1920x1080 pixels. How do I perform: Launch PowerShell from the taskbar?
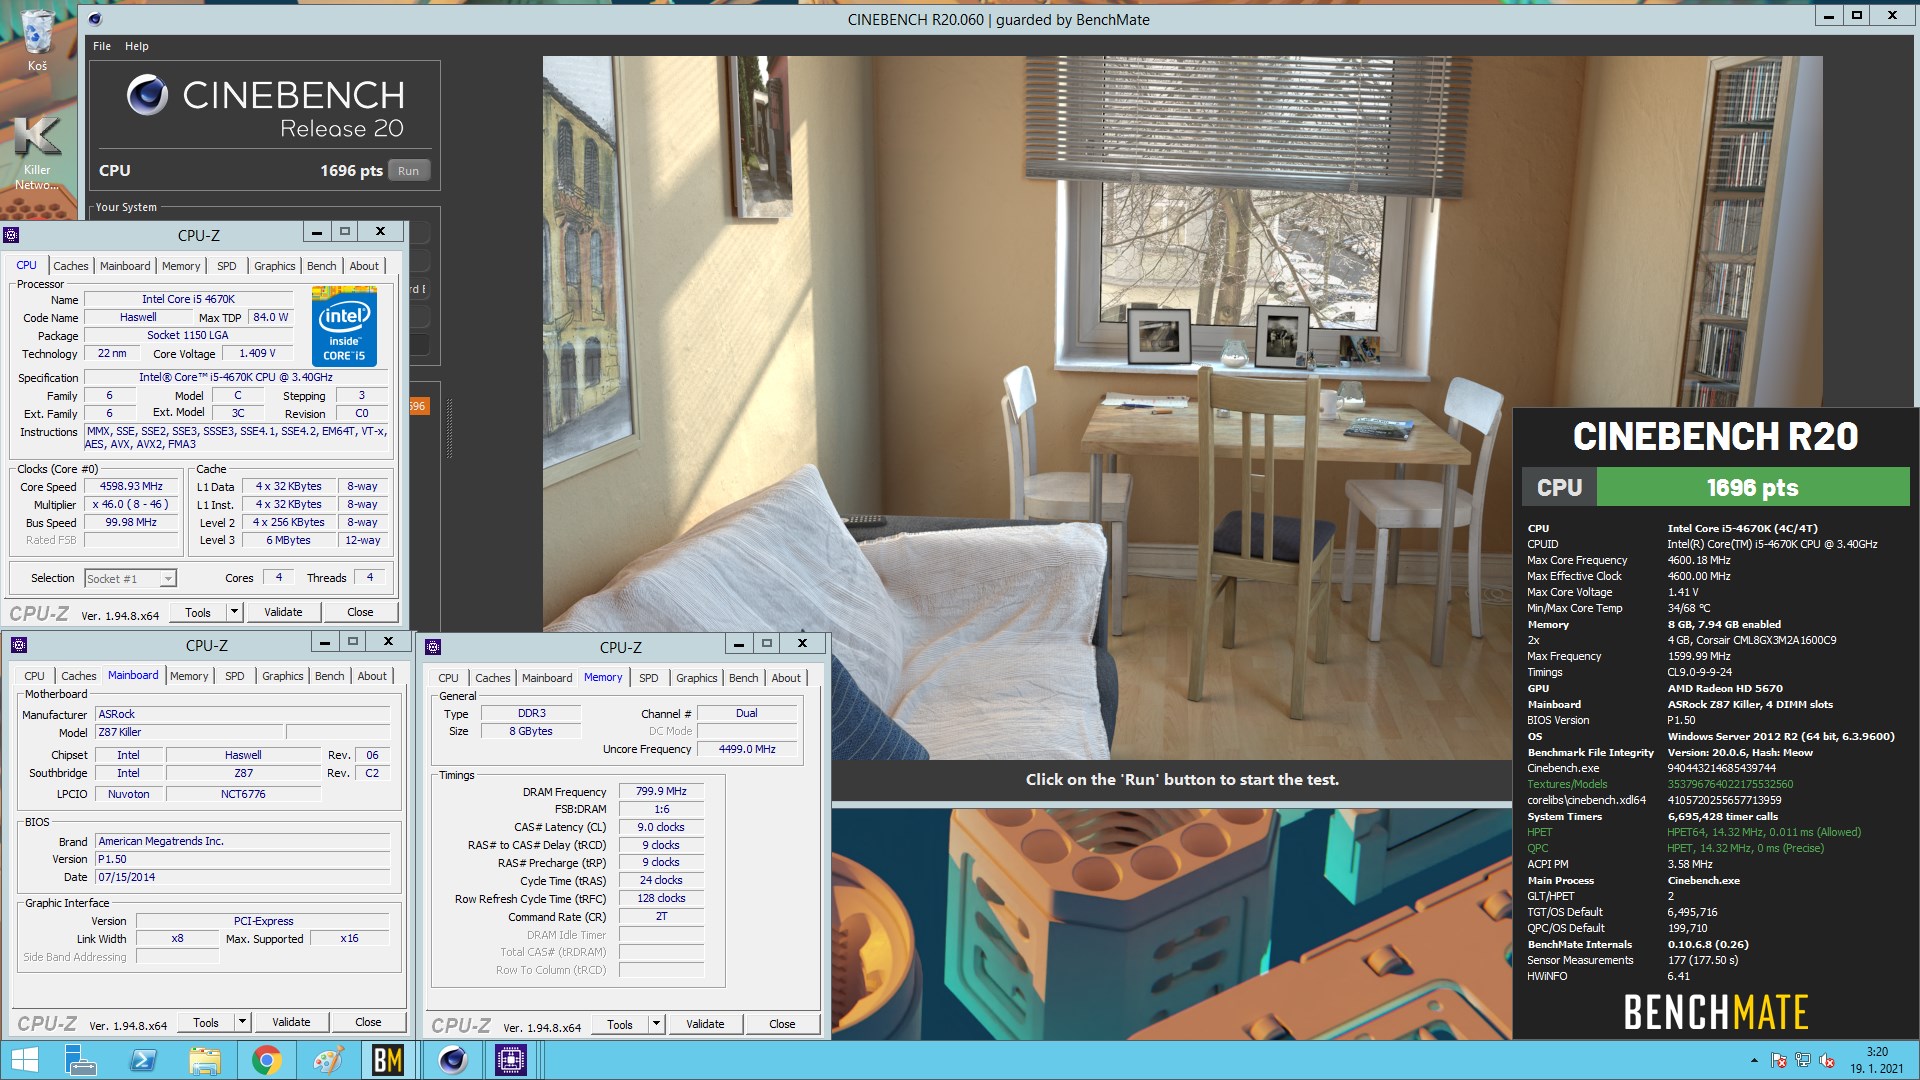(x=143, y=1060)
